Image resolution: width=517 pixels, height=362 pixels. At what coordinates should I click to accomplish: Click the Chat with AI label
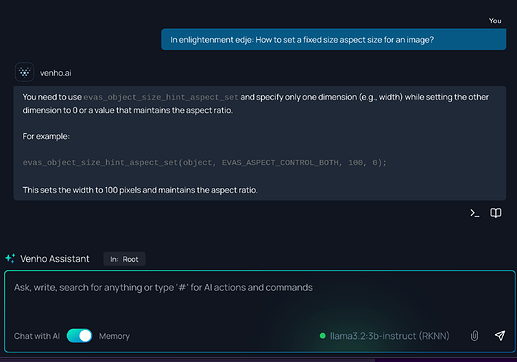pos(37,336)
